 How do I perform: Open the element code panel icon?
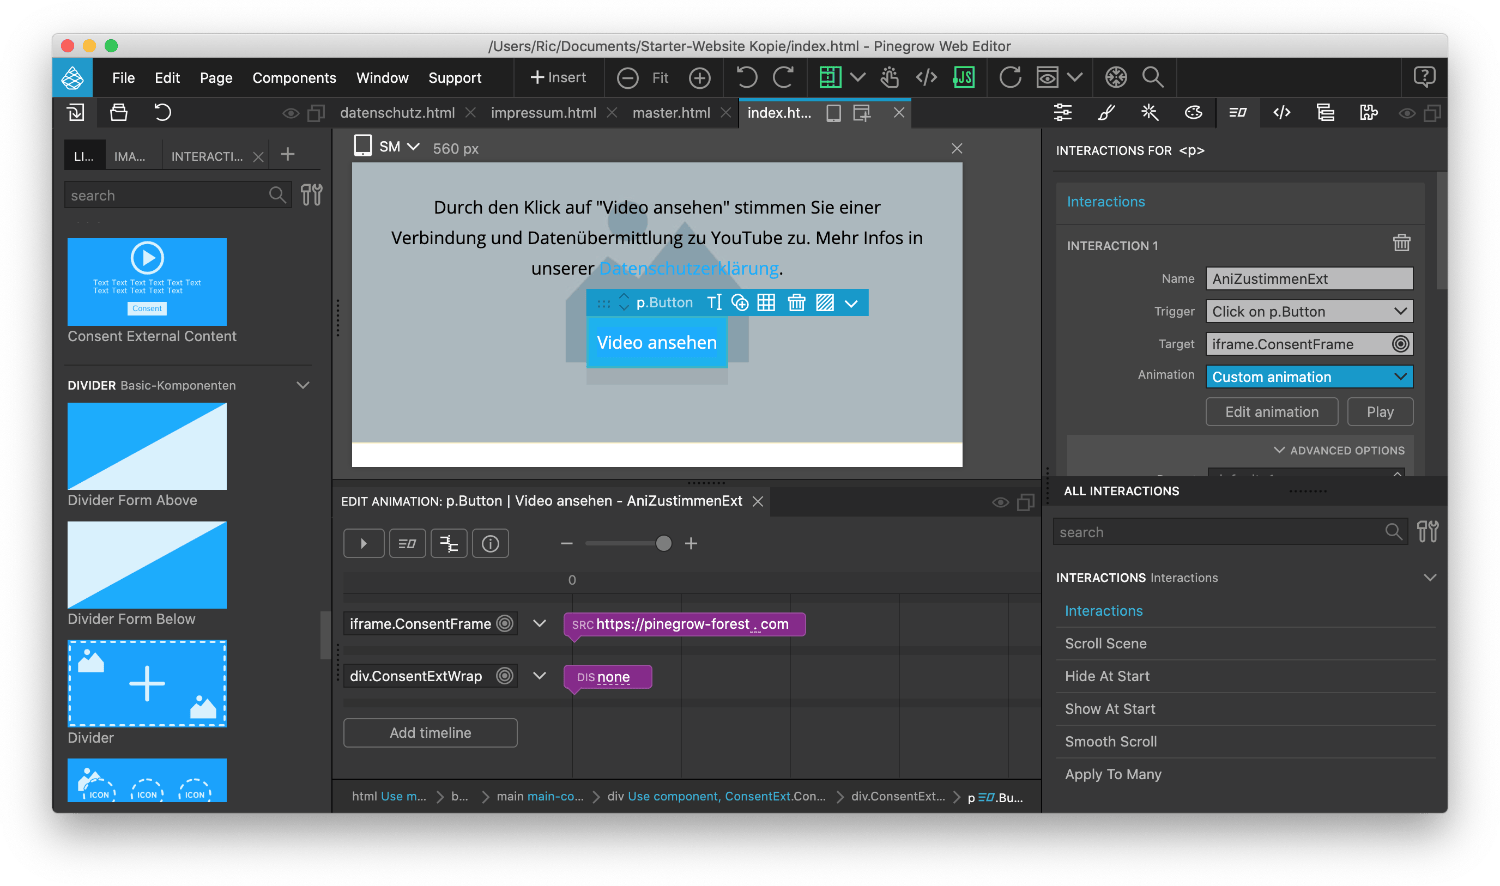1282,113
